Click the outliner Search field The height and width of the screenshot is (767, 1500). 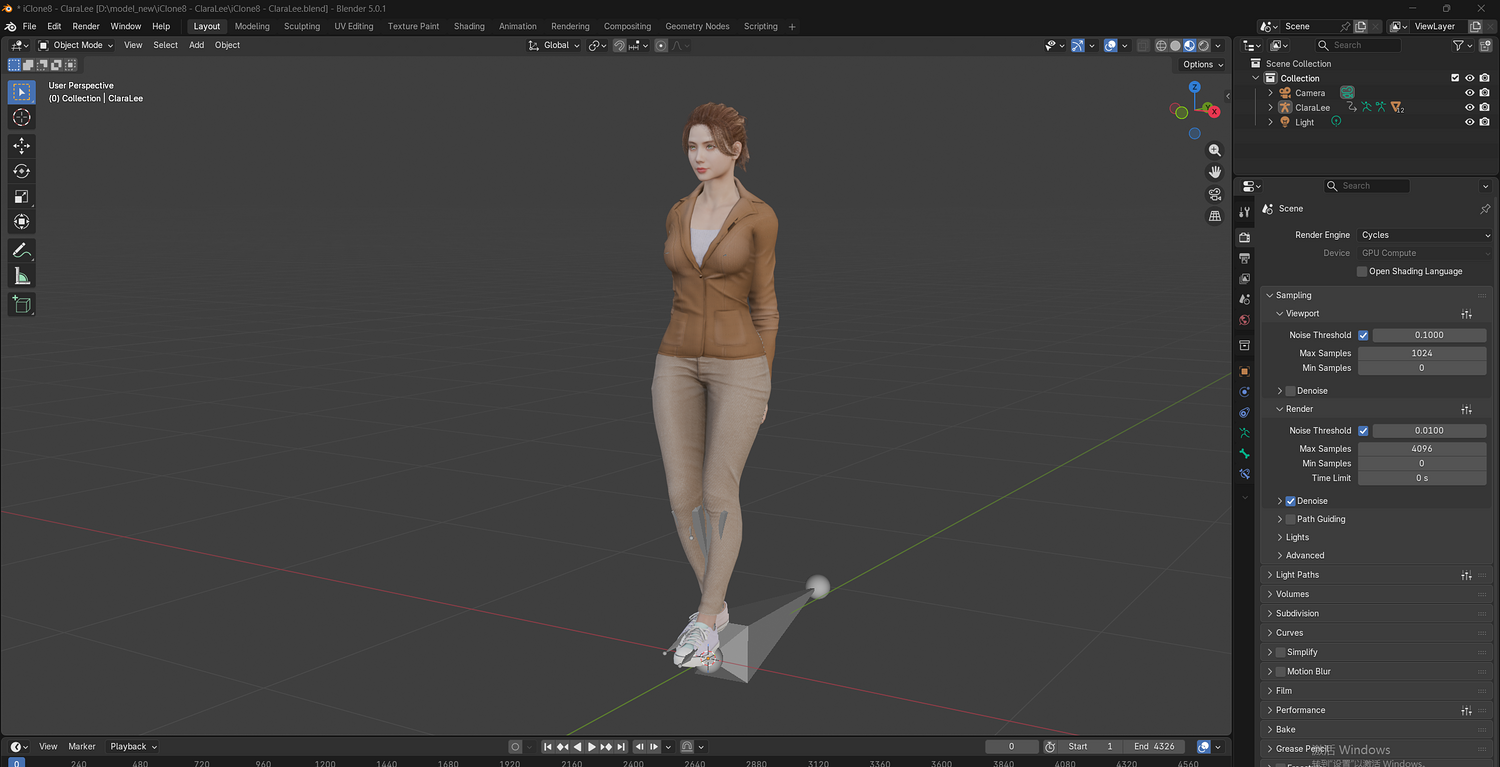click(x=1358, y=45)
